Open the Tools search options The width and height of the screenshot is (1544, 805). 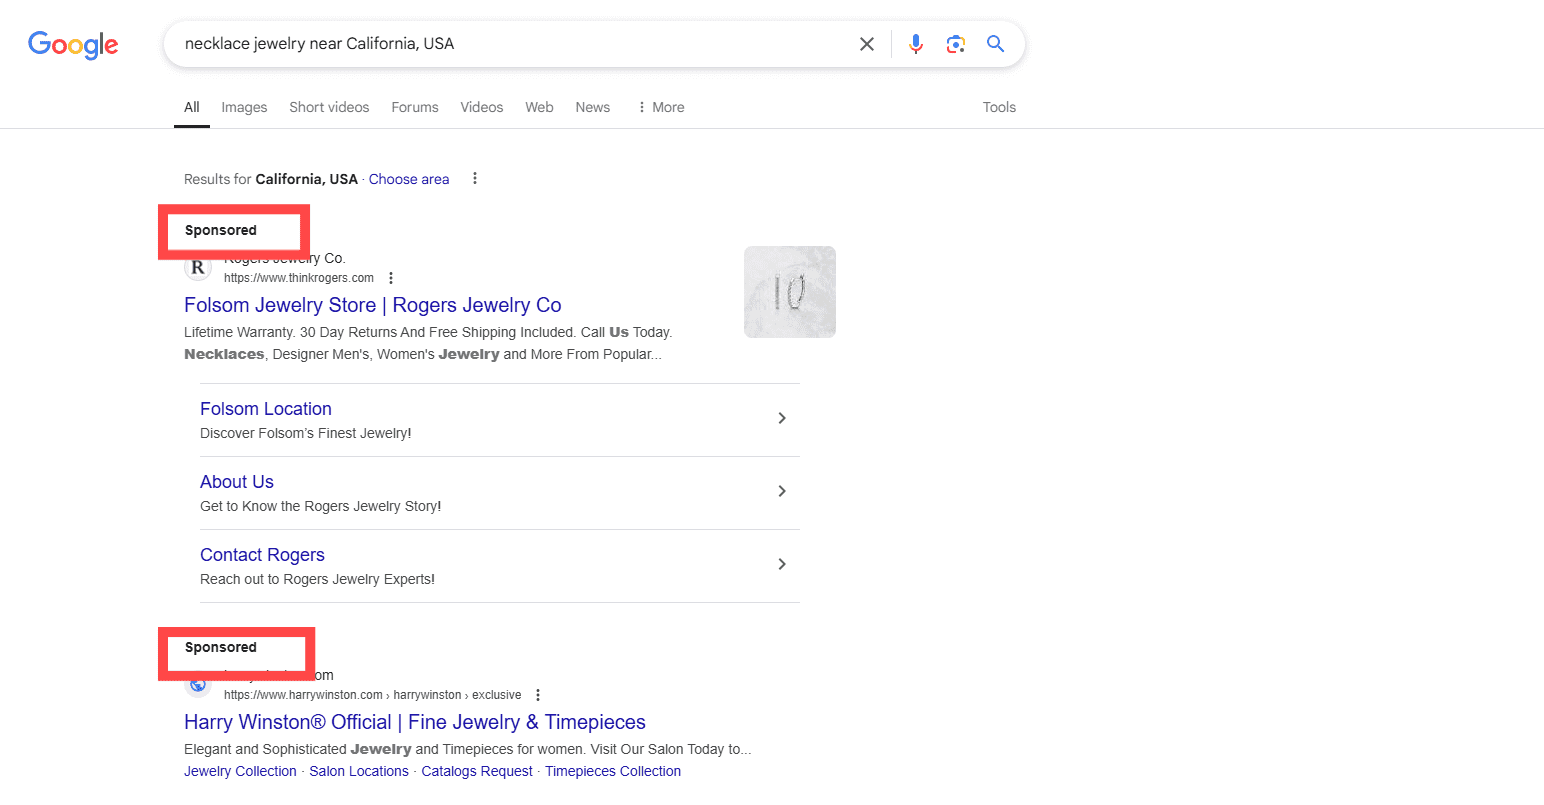(998, 107)
